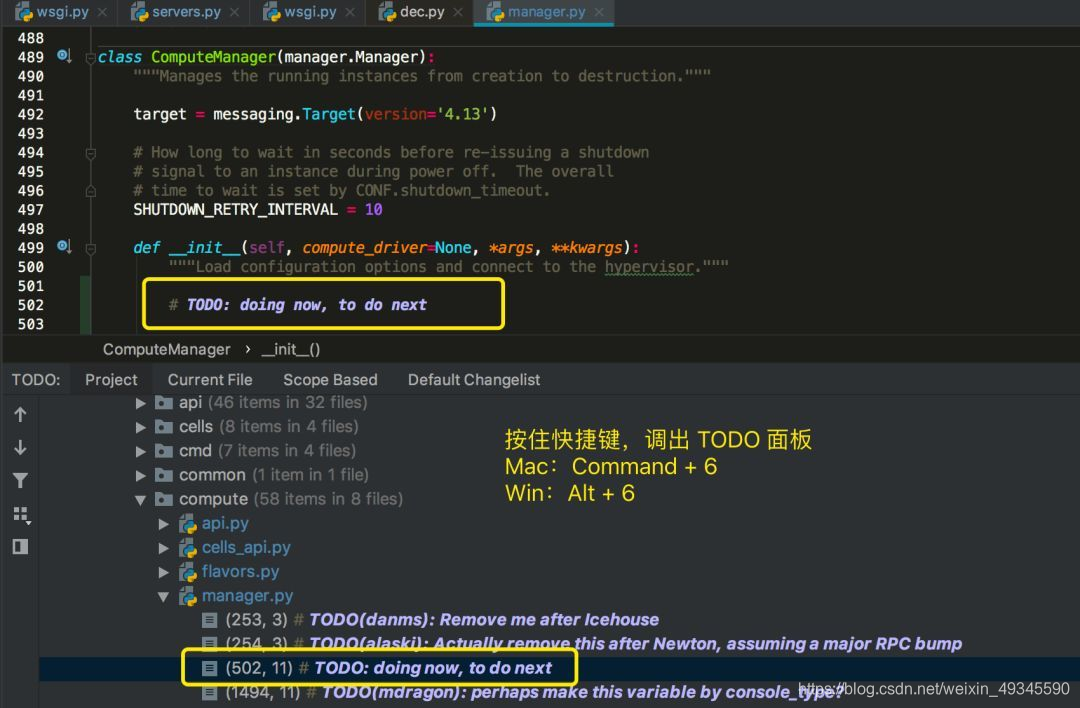Click __init__() in the breadcrumb bar
Screen dimensions: 1080x708
point(290,349)
